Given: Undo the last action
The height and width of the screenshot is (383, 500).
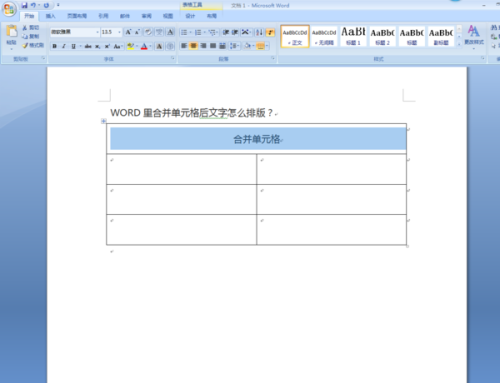Looking at the screenshot, I should click(33, 5).
